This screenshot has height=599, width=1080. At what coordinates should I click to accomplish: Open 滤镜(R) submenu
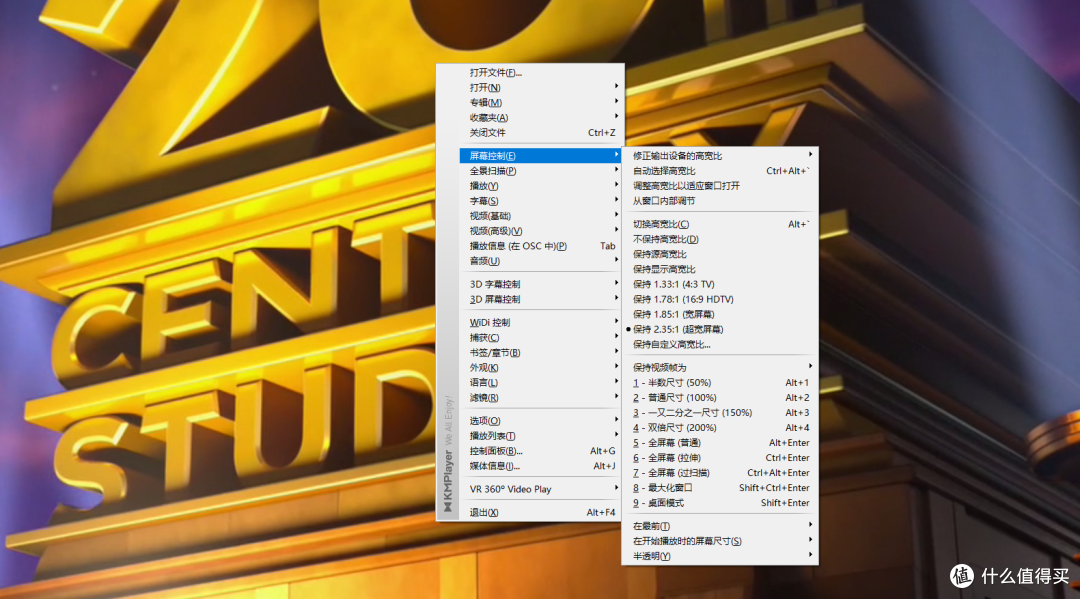[541, 397]
